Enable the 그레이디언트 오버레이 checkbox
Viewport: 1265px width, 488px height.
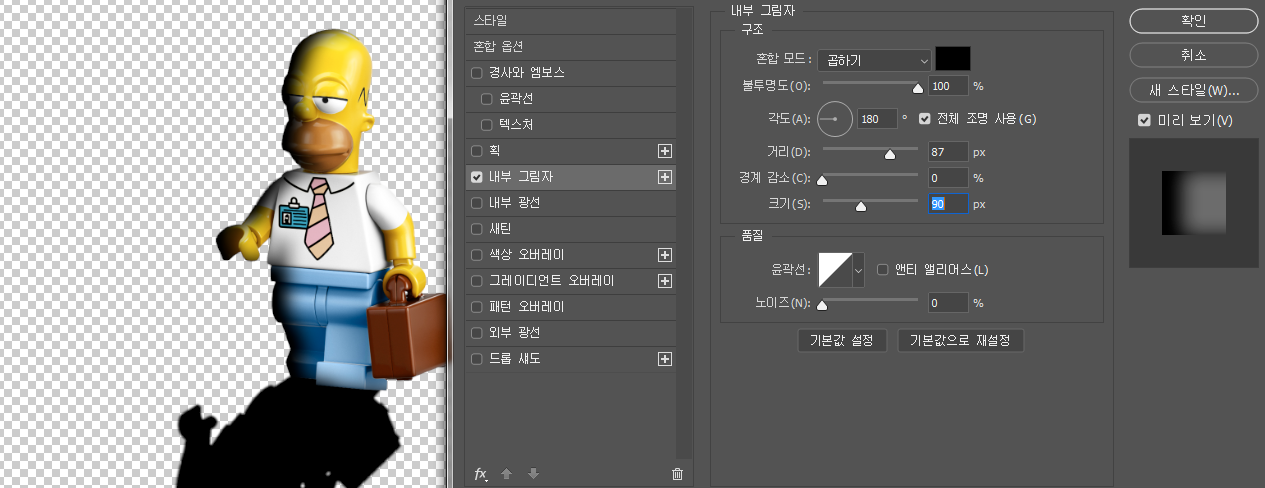point(477,281)
